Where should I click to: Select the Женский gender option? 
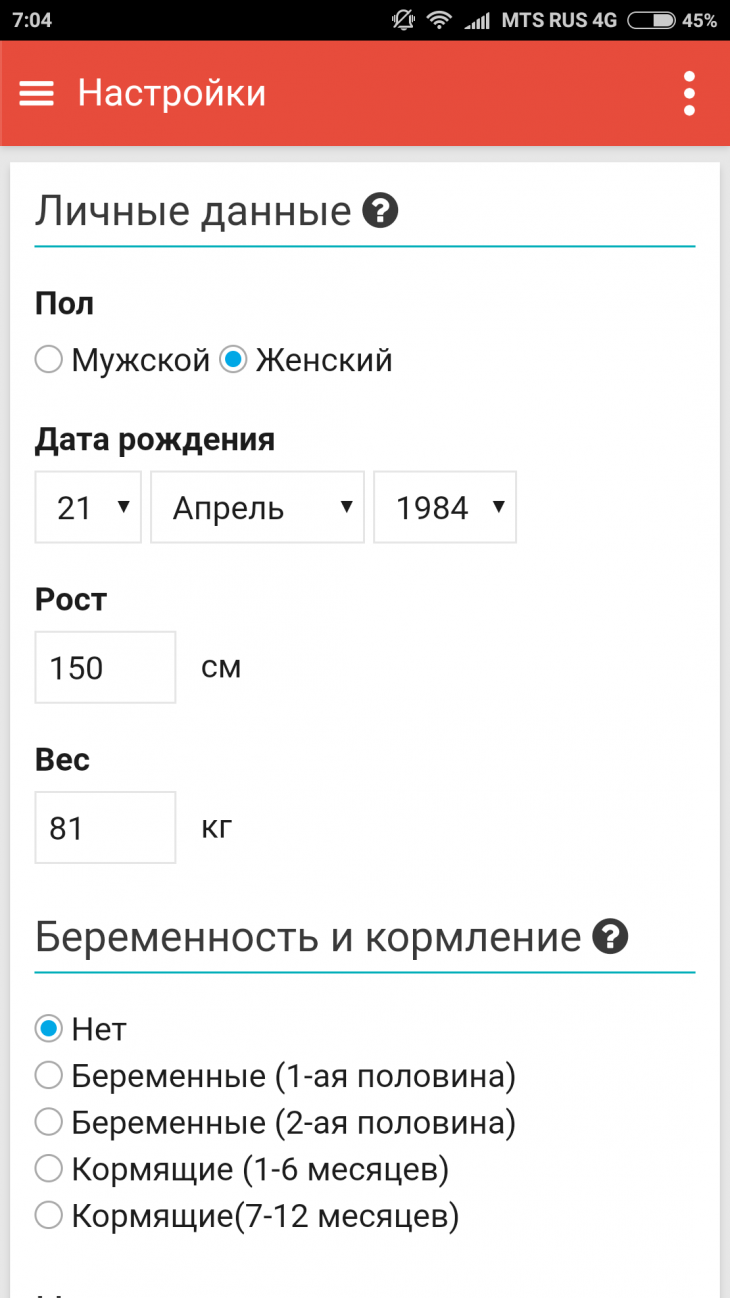[x=233, y=360]
